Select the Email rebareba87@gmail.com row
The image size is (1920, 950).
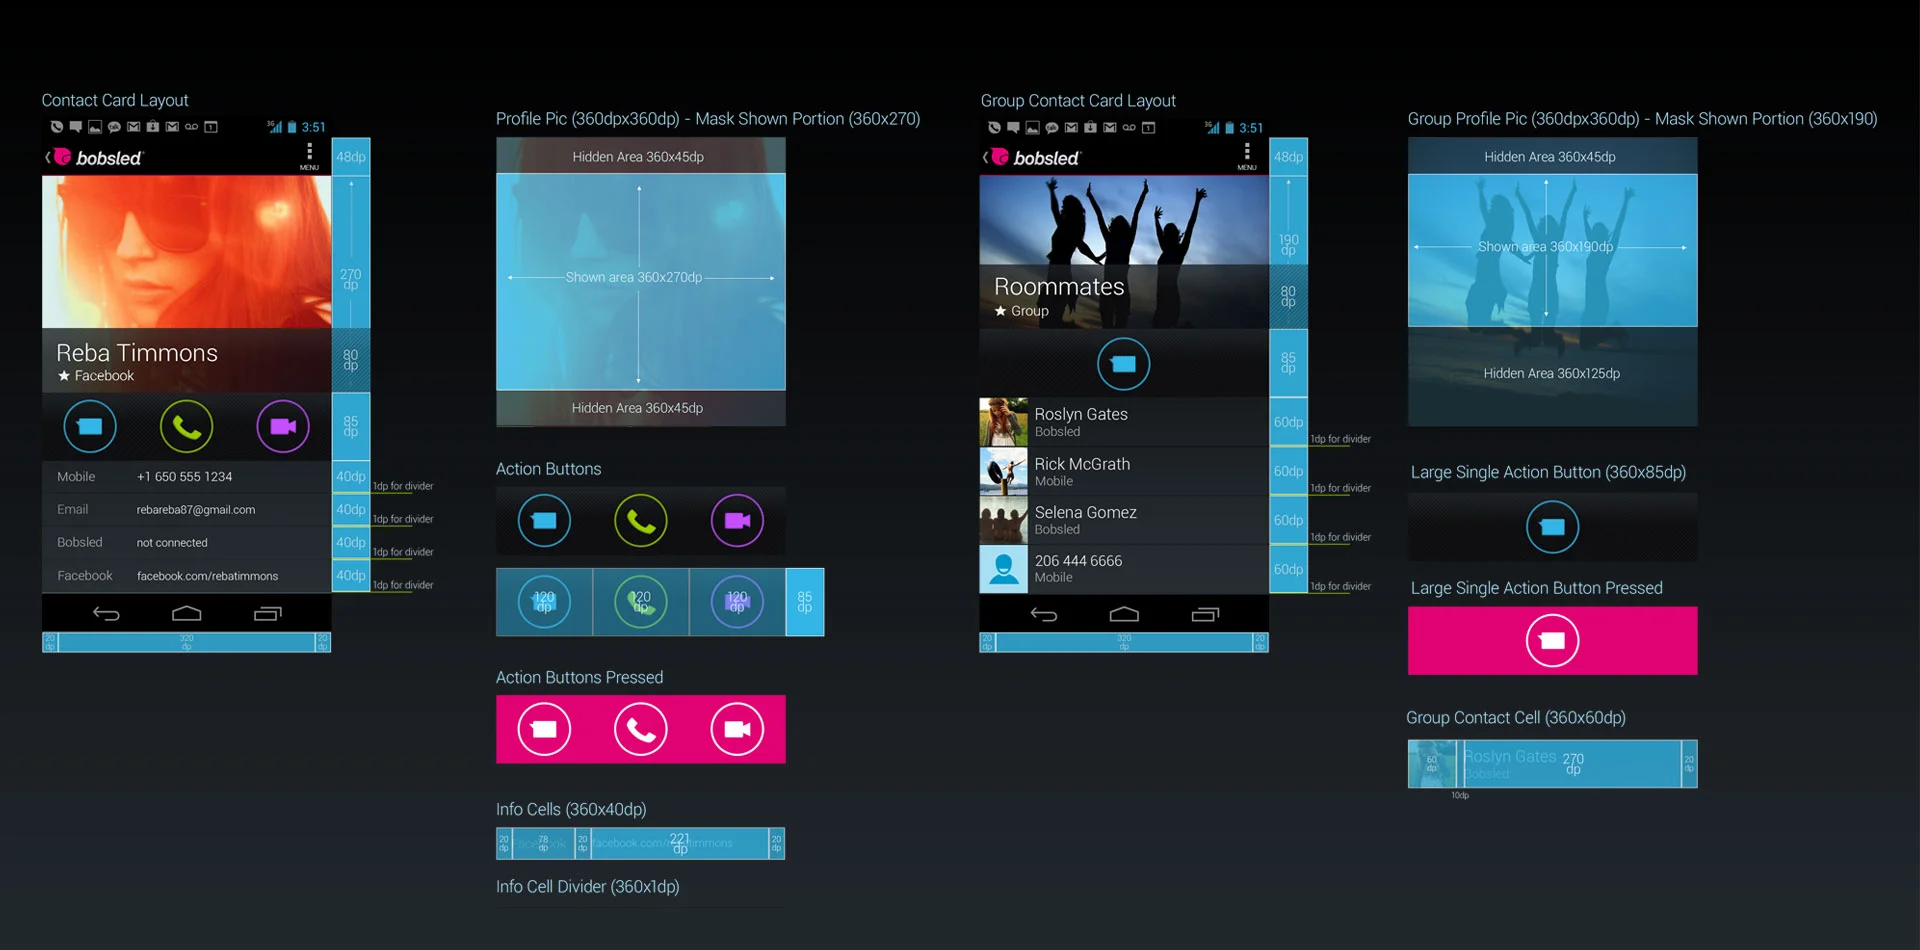187,510
